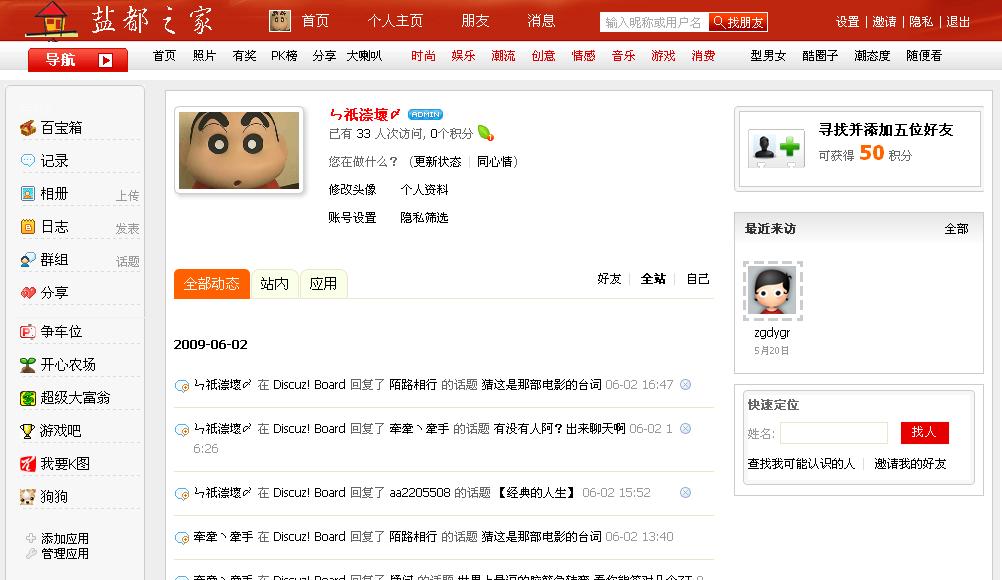
Task: Click the green leaf points icon
Action: [486, 133]
